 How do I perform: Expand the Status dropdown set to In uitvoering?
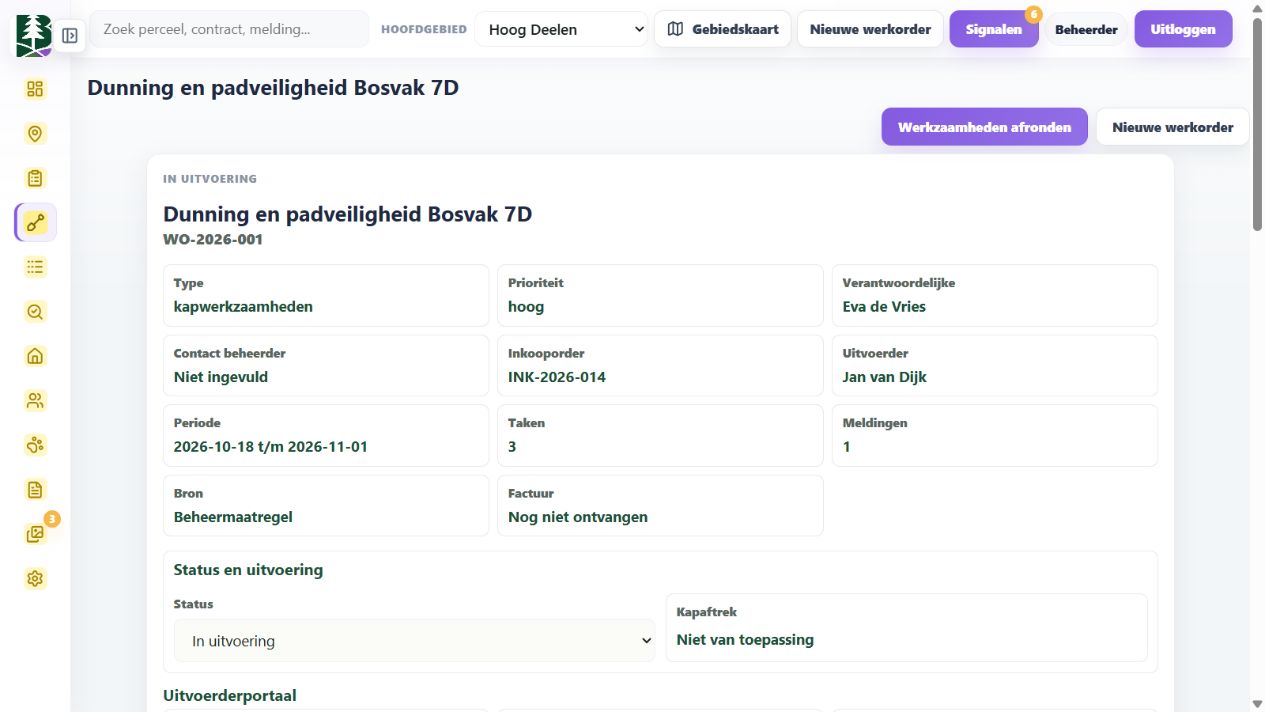[414, 641]
